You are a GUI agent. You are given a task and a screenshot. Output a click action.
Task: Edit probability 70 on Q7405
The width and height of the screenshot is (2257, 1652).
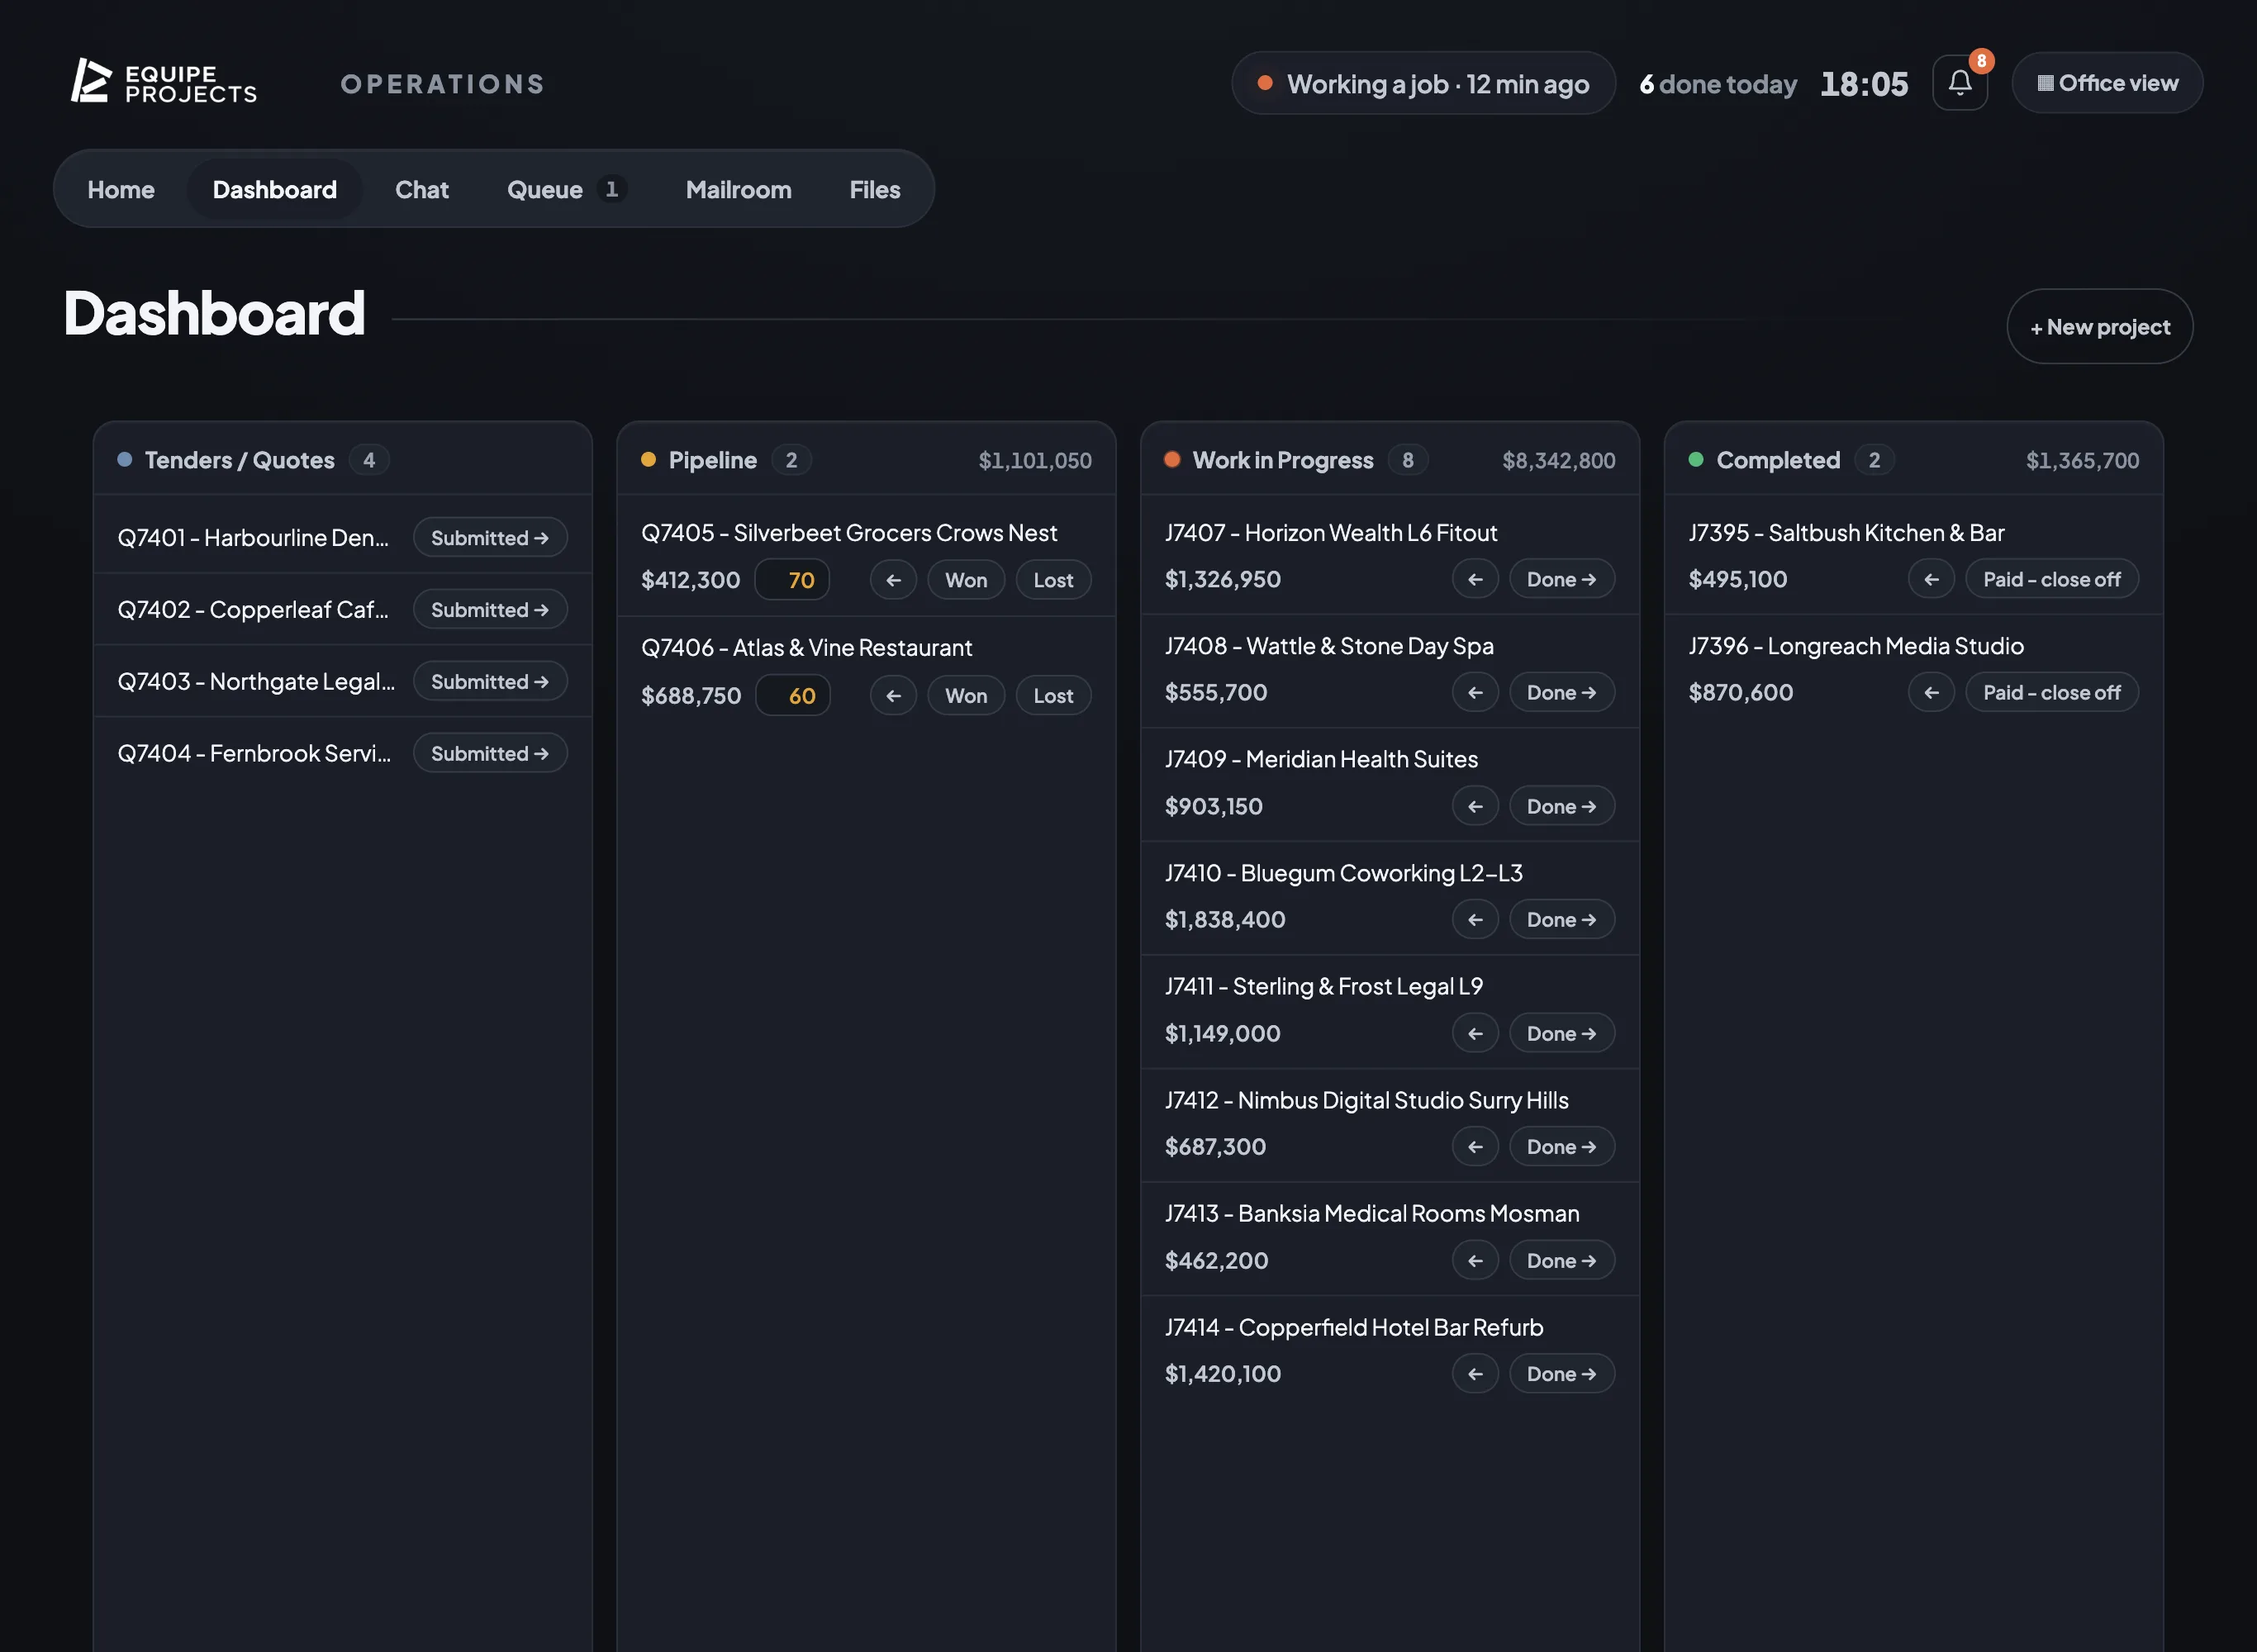point(793,580)
